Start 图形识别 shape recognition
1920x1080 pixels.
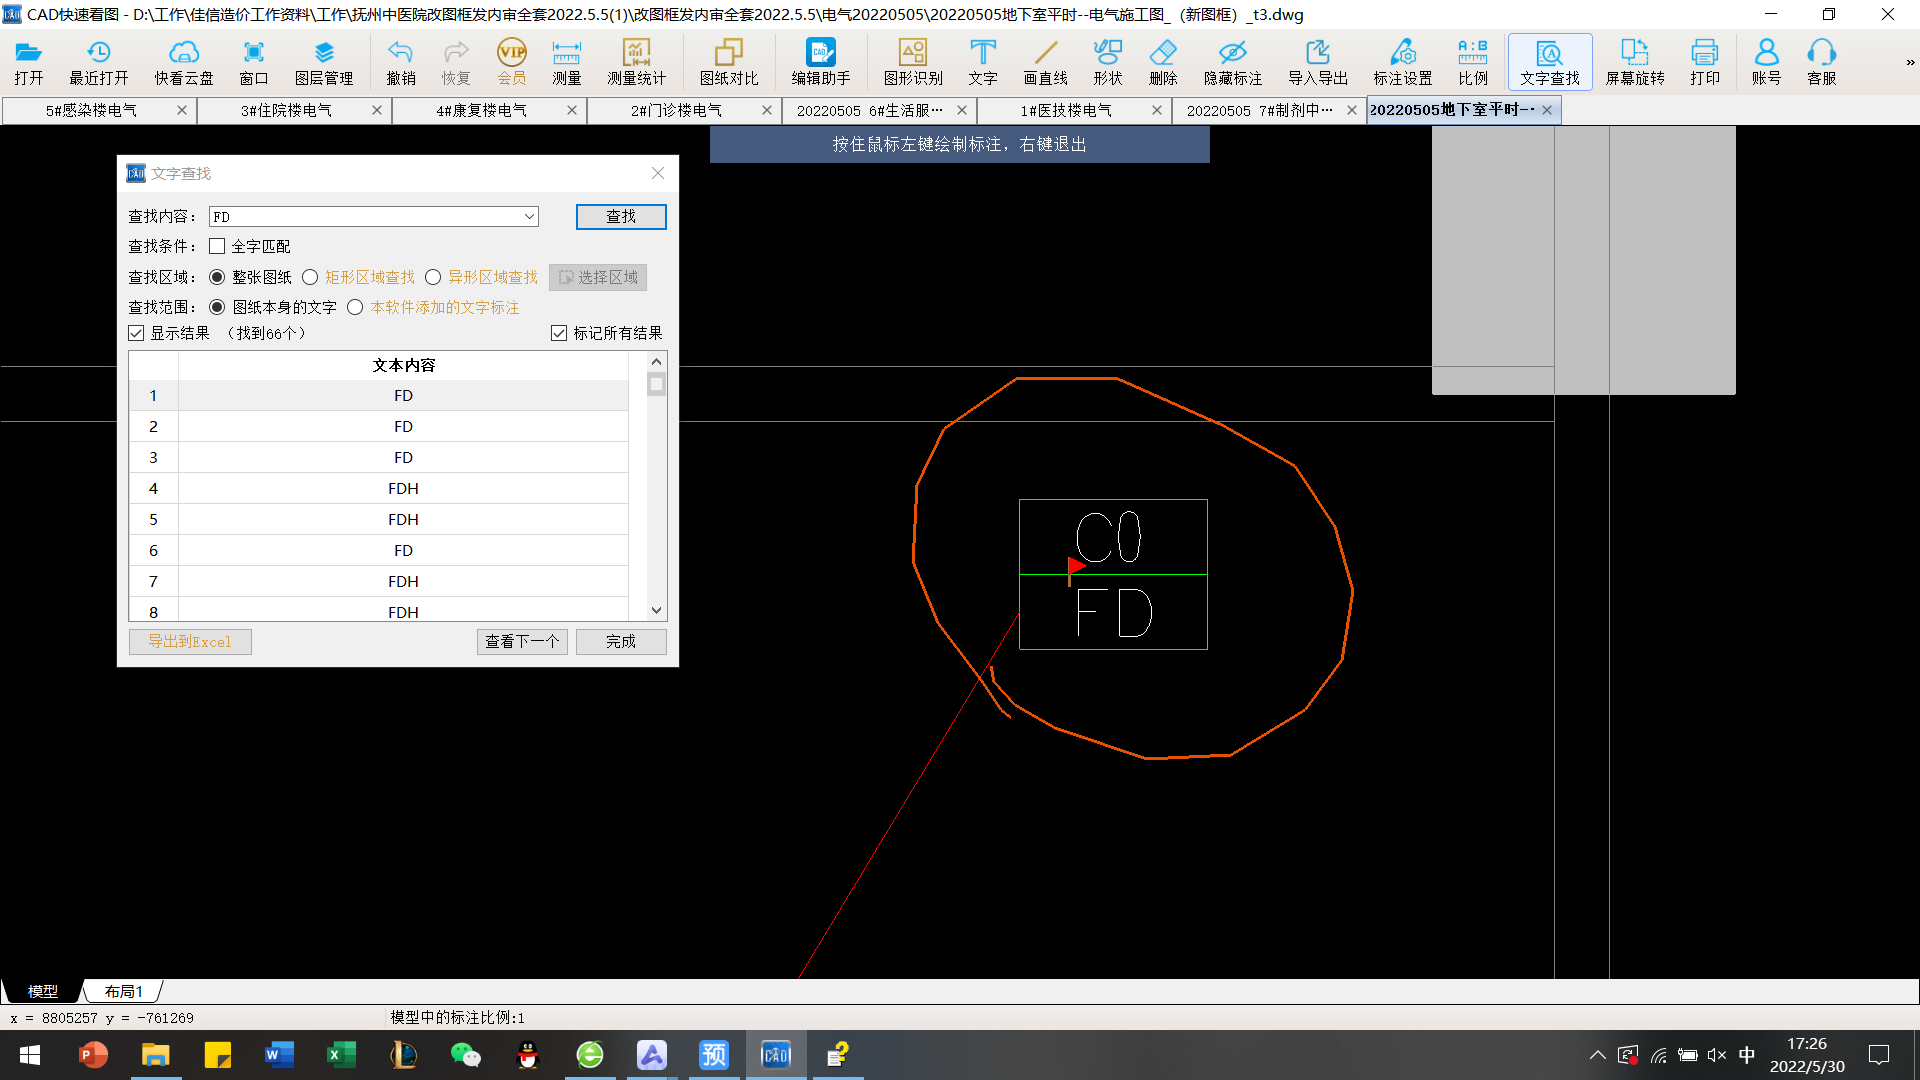click(913, 62)
